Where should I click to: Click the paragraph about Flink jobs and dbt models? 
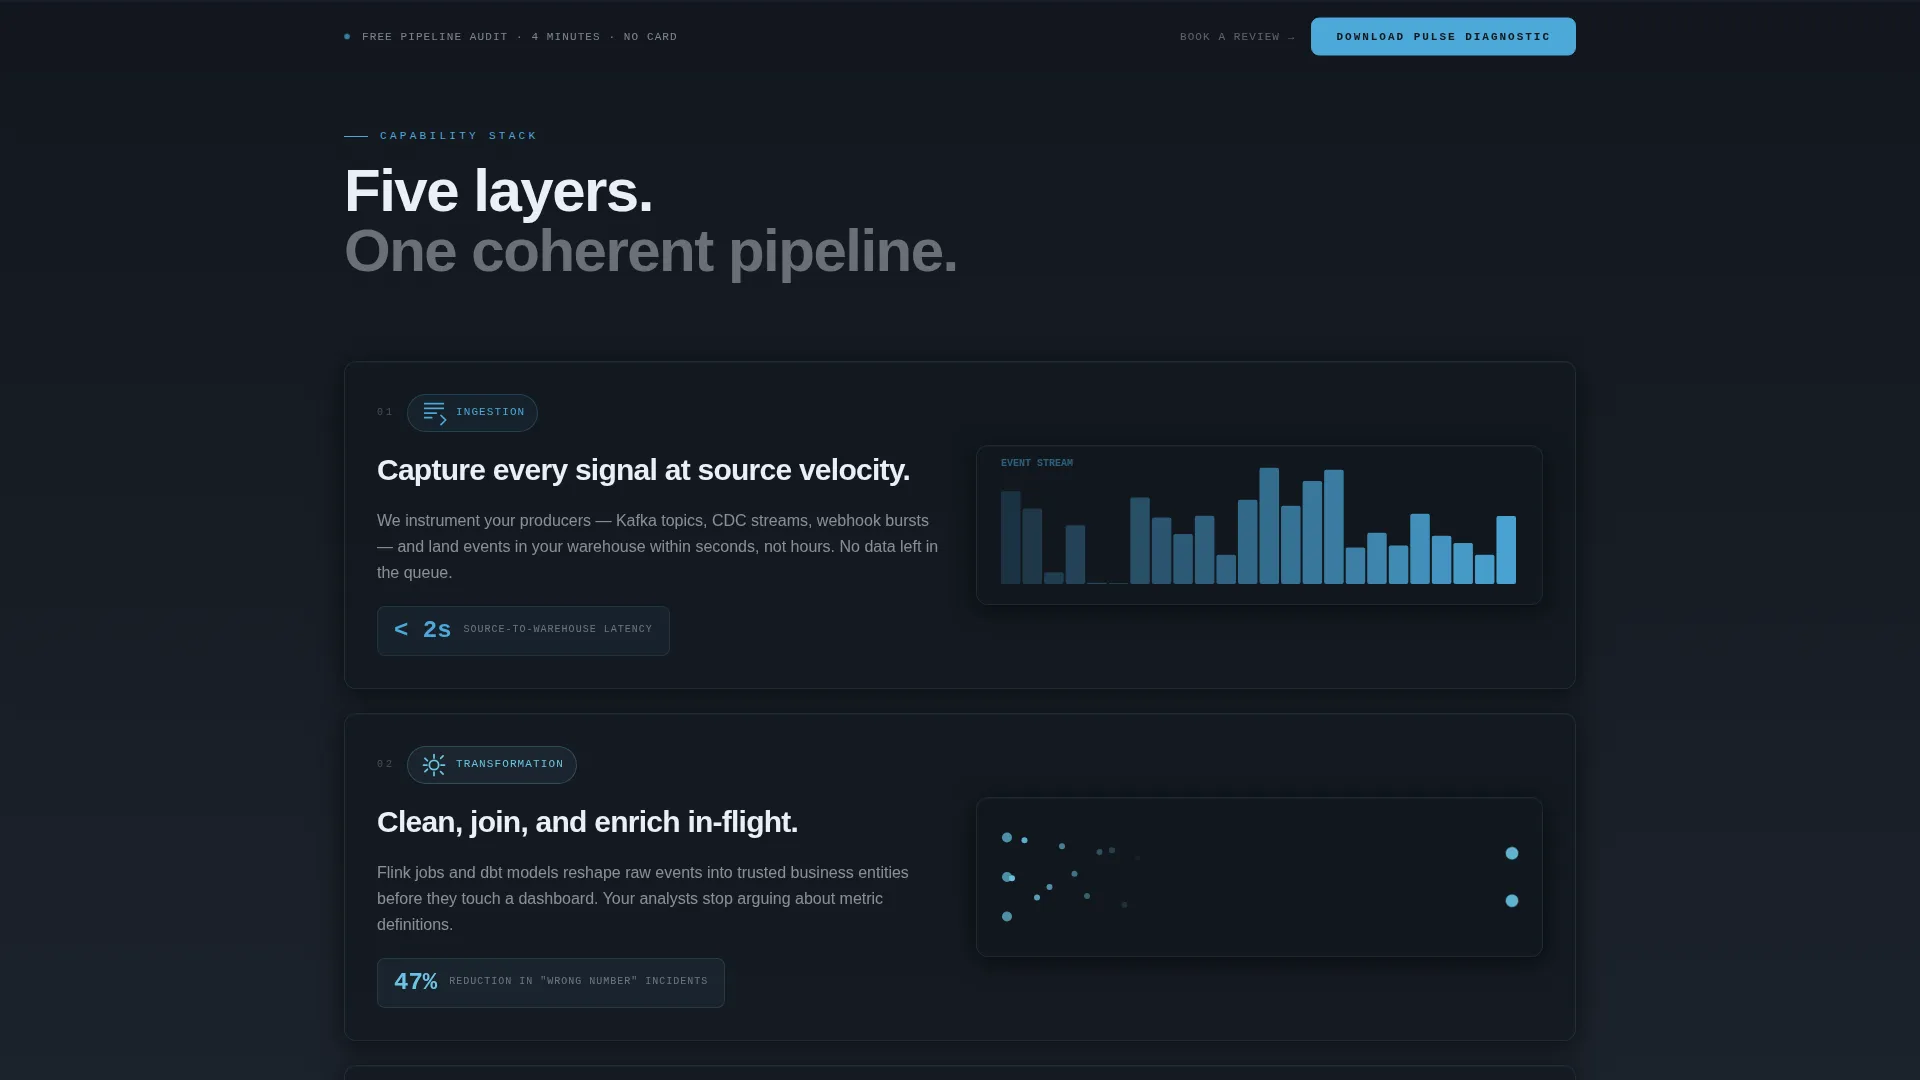643,899
